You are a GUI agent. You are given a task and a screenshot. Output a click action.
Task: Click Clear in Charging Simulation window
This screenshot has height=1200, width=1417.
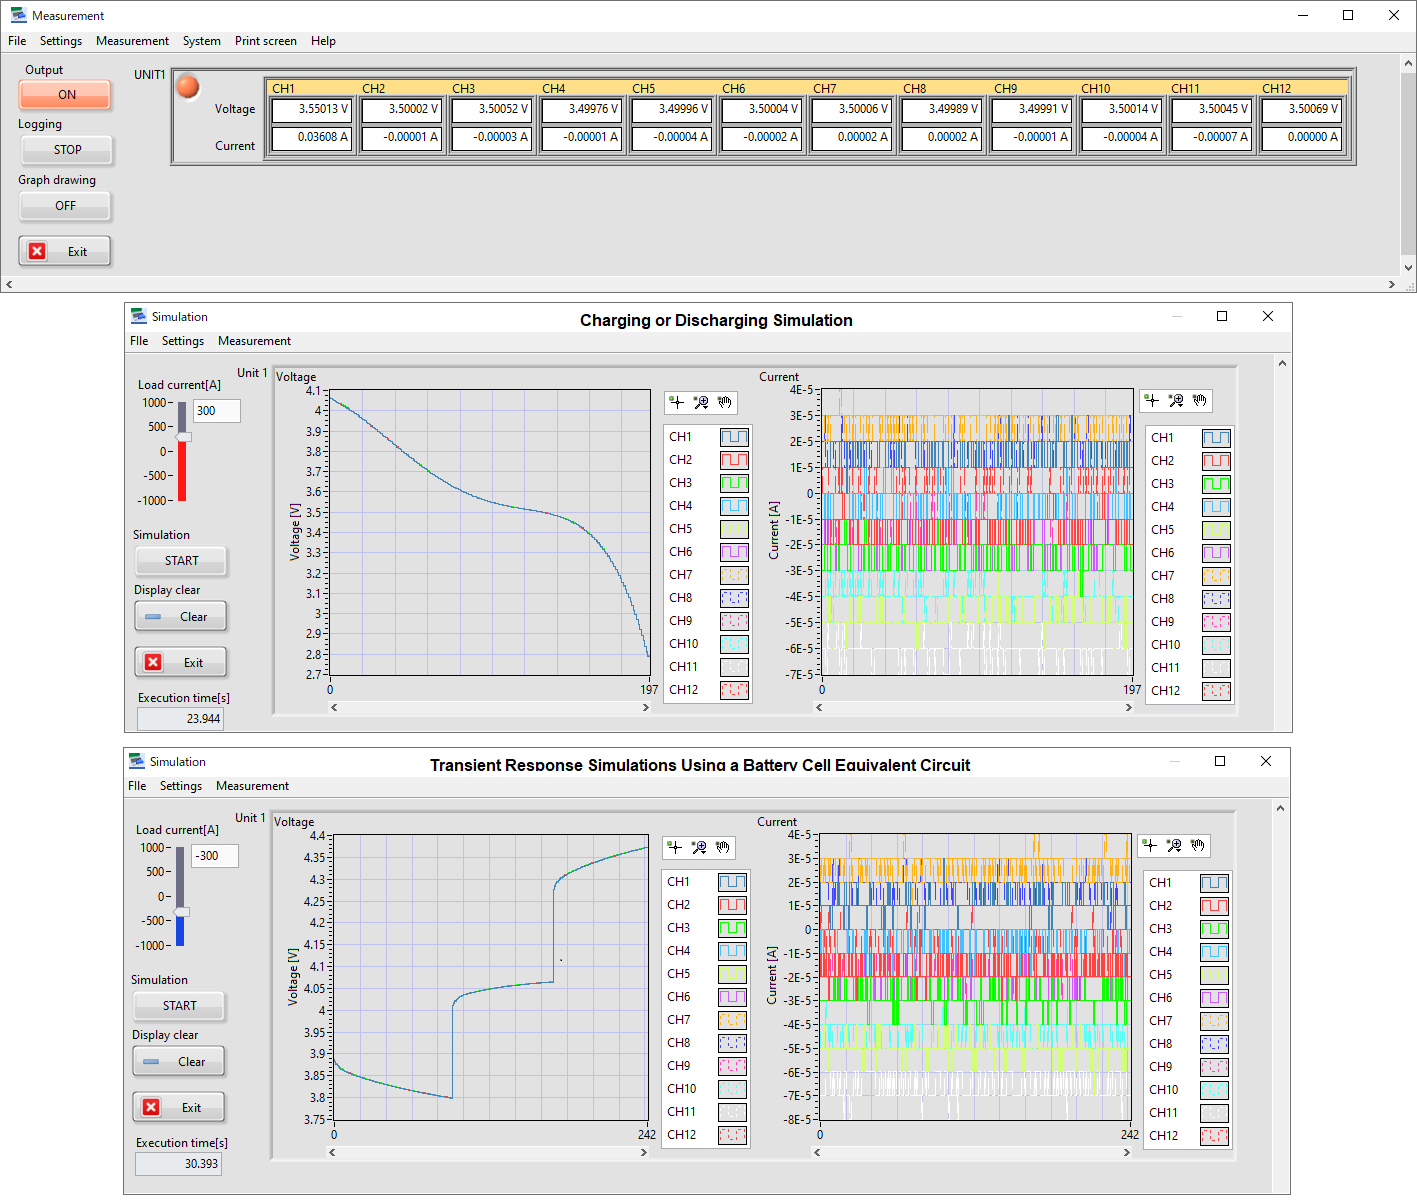click(181, 617)
